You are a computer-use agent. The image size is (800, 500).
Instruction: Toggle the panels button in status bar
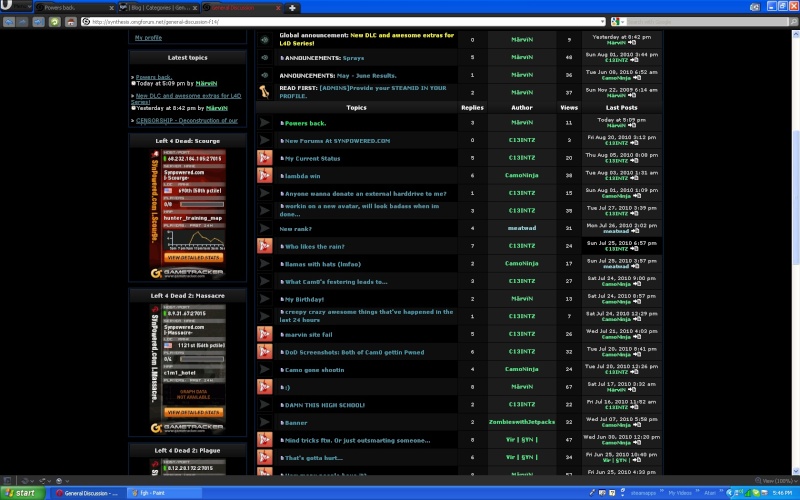(7, 481)
